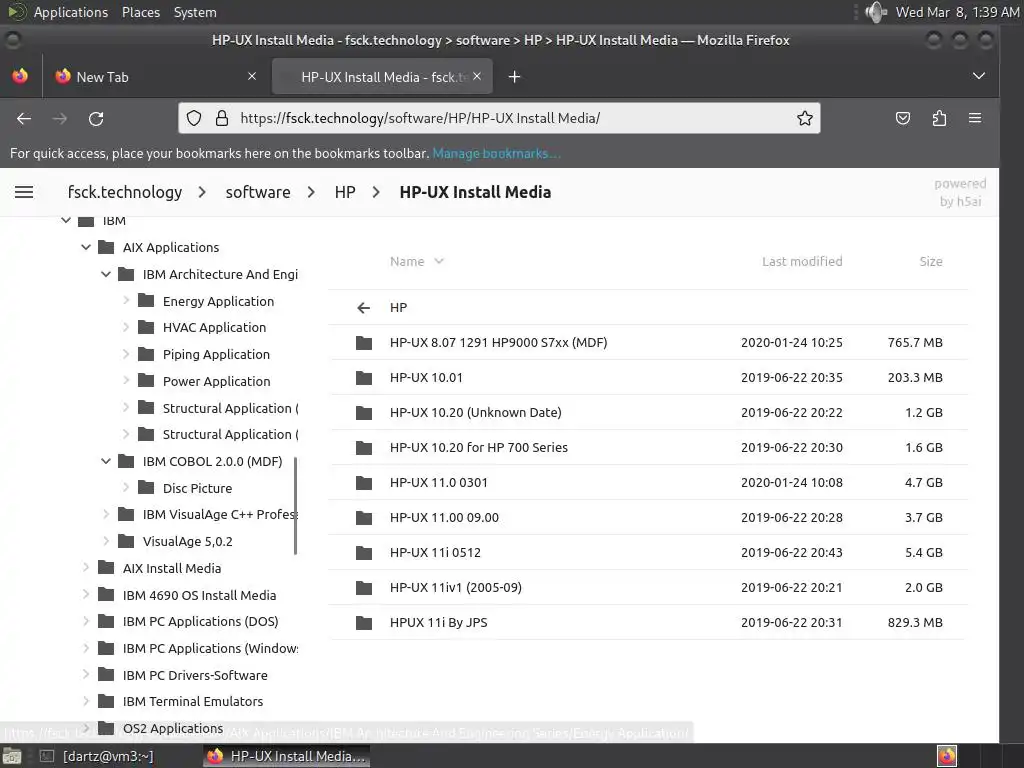Sort by Size column header
The image size is (1024, 768).
click(931, 261)
